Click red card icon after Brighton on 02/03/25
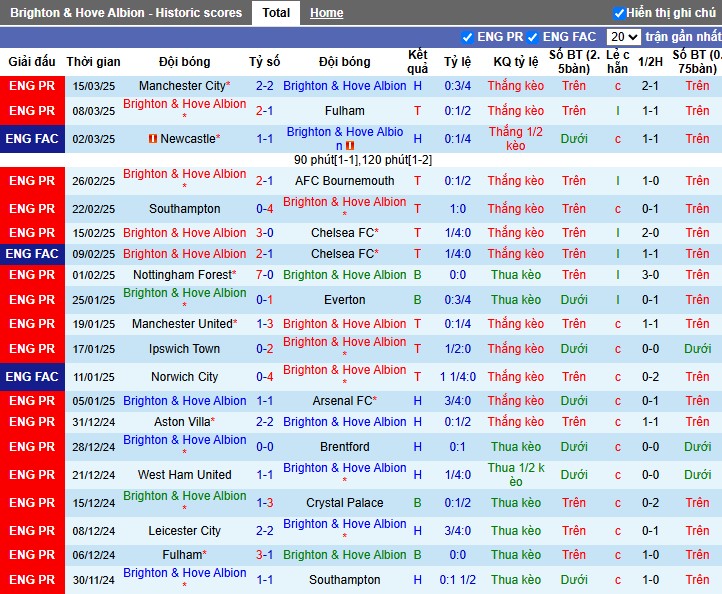Screen dimensions: 722x594 pyautogui.click(x=350, y=146)
